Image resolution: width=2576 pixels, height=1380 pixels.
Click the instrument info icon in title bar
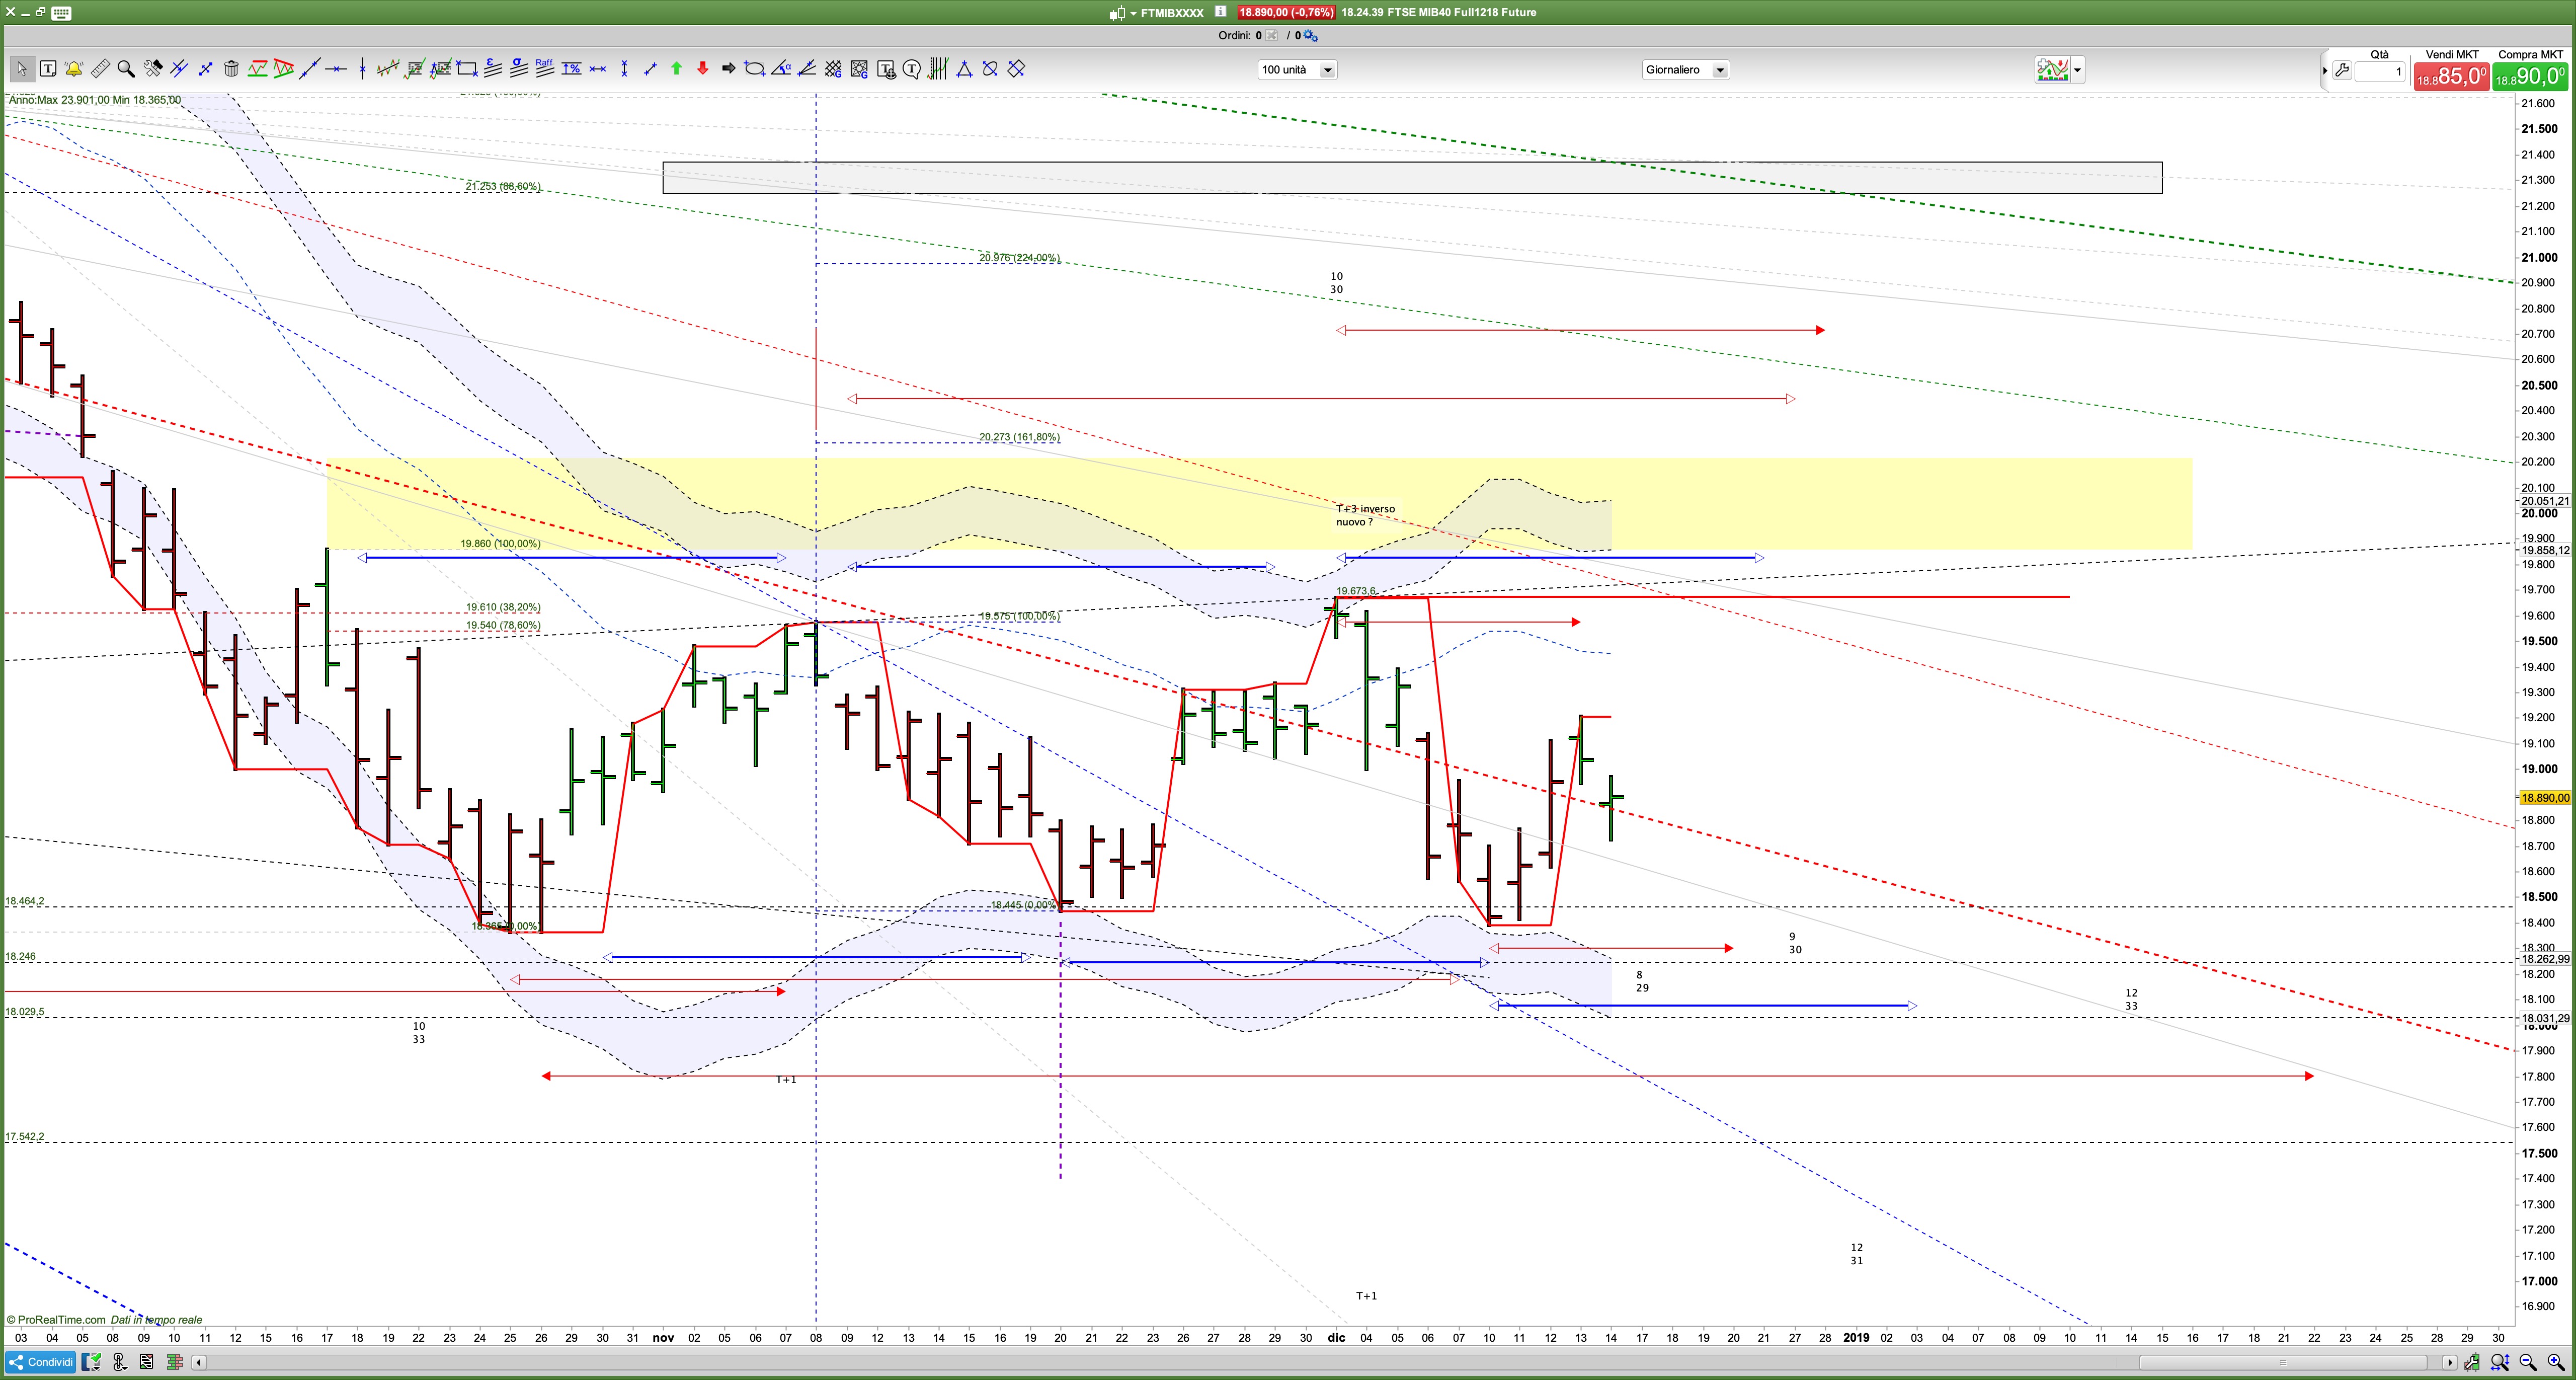point(1220,12)
